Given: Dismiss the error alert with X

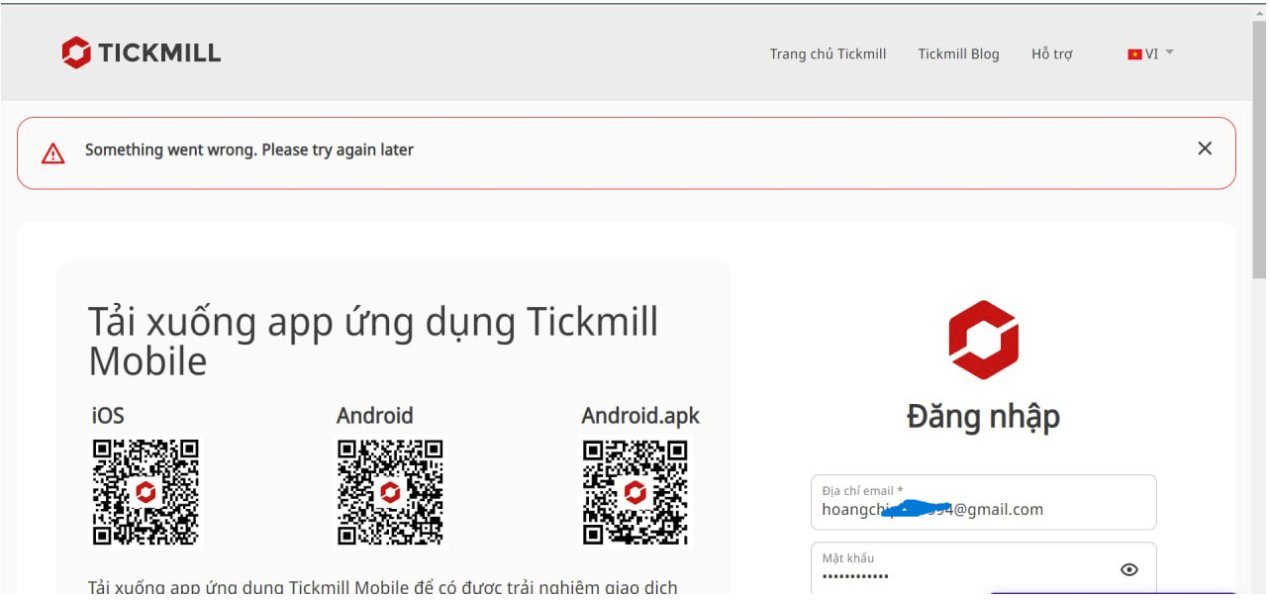Looking at the screenshot, I should [x=1204, y=149].
